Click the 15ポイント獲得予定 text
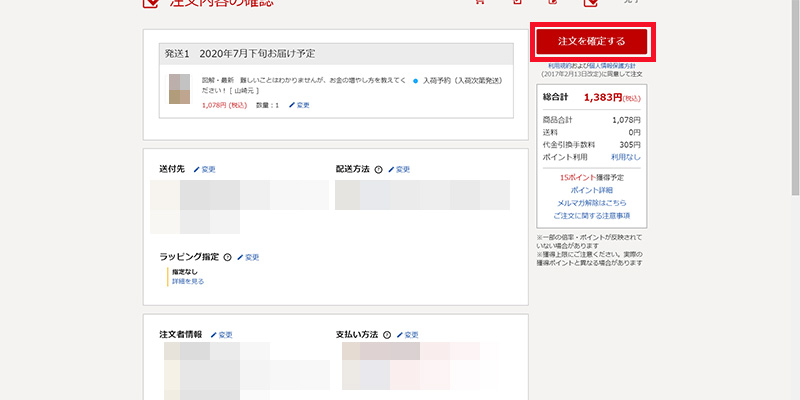The height and width of the screenshot is (400, 800). (x=592, y=178)
